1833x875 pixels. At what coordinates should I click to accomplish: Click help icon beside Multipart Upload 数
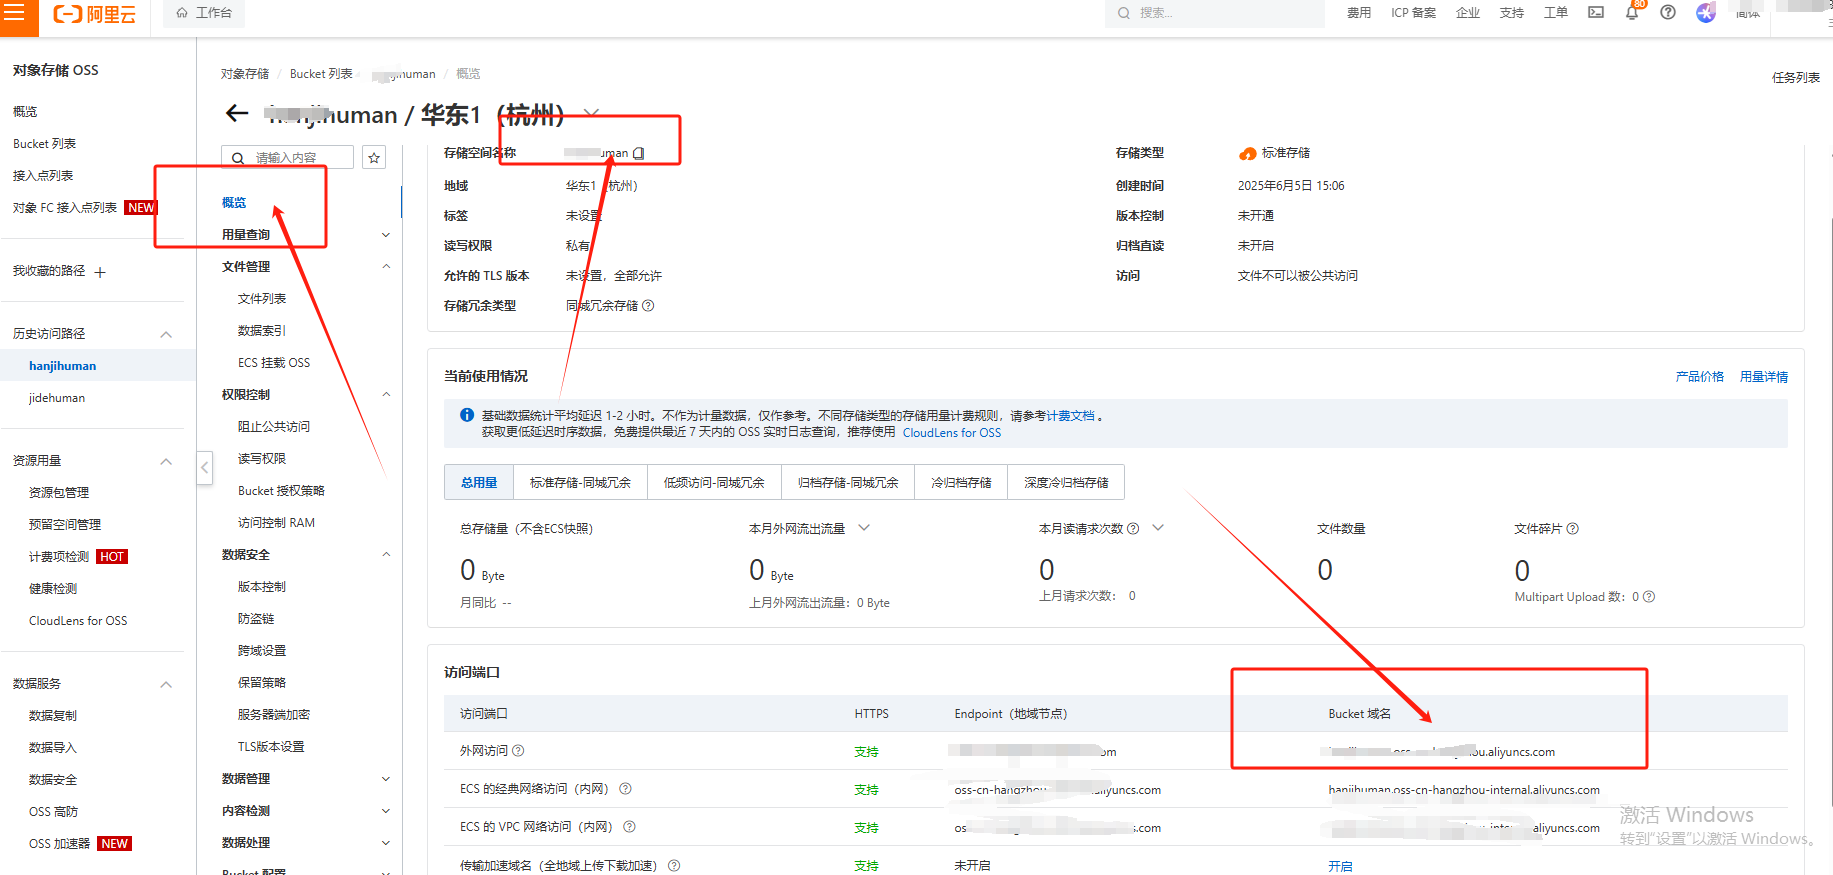pos(1649,597)
